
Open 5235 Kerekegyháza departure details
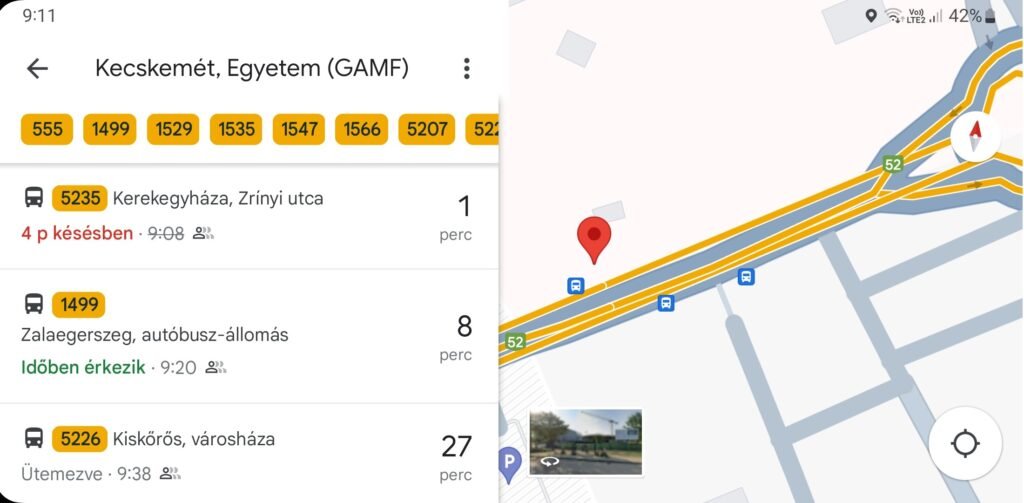(249, 216)
